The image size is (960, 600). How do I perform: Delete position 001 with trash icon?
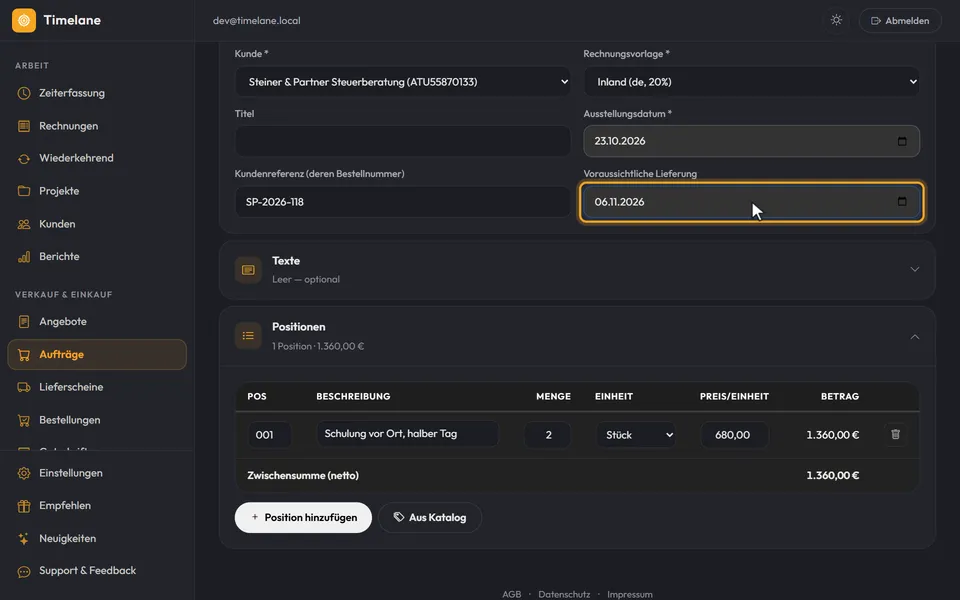point(895,434)
